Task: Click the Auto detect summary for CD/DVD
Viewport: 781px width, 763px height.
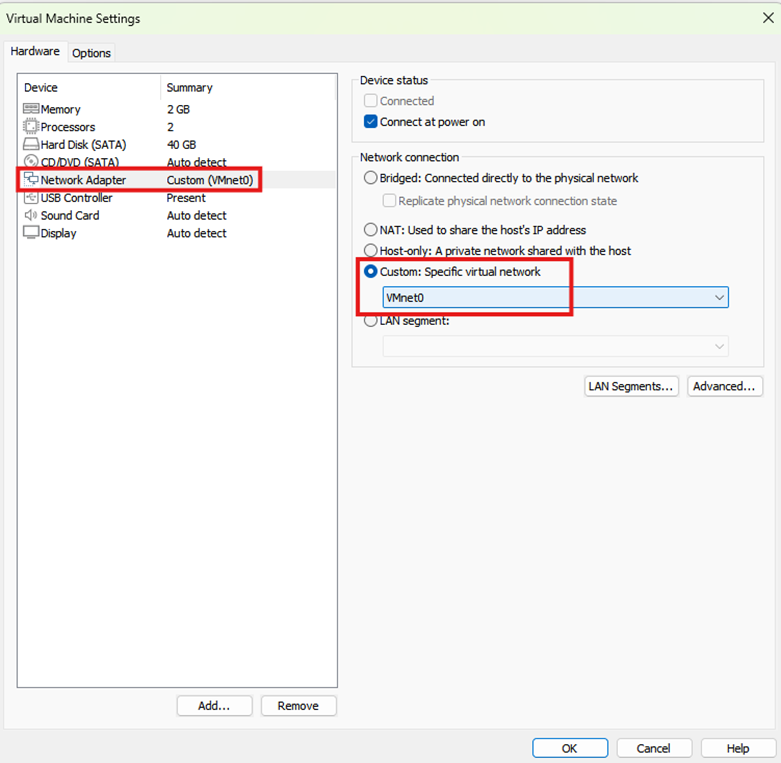Action: 197,162
